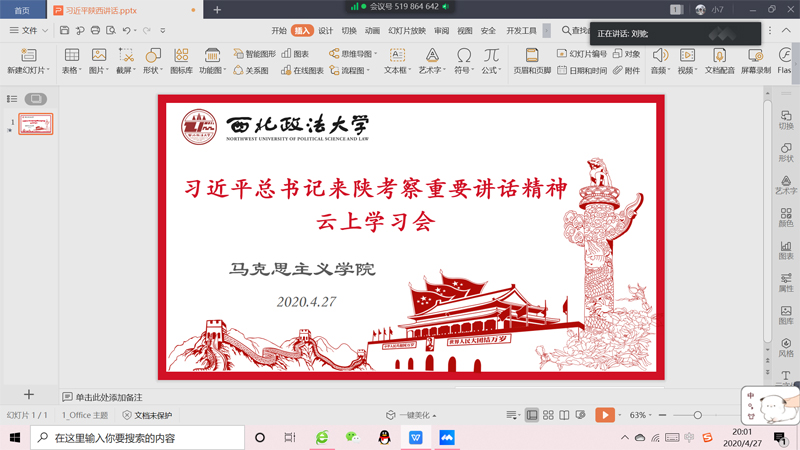Switch to normal view in status bar
Screen dimensions: 800x450
click(532, 415)
